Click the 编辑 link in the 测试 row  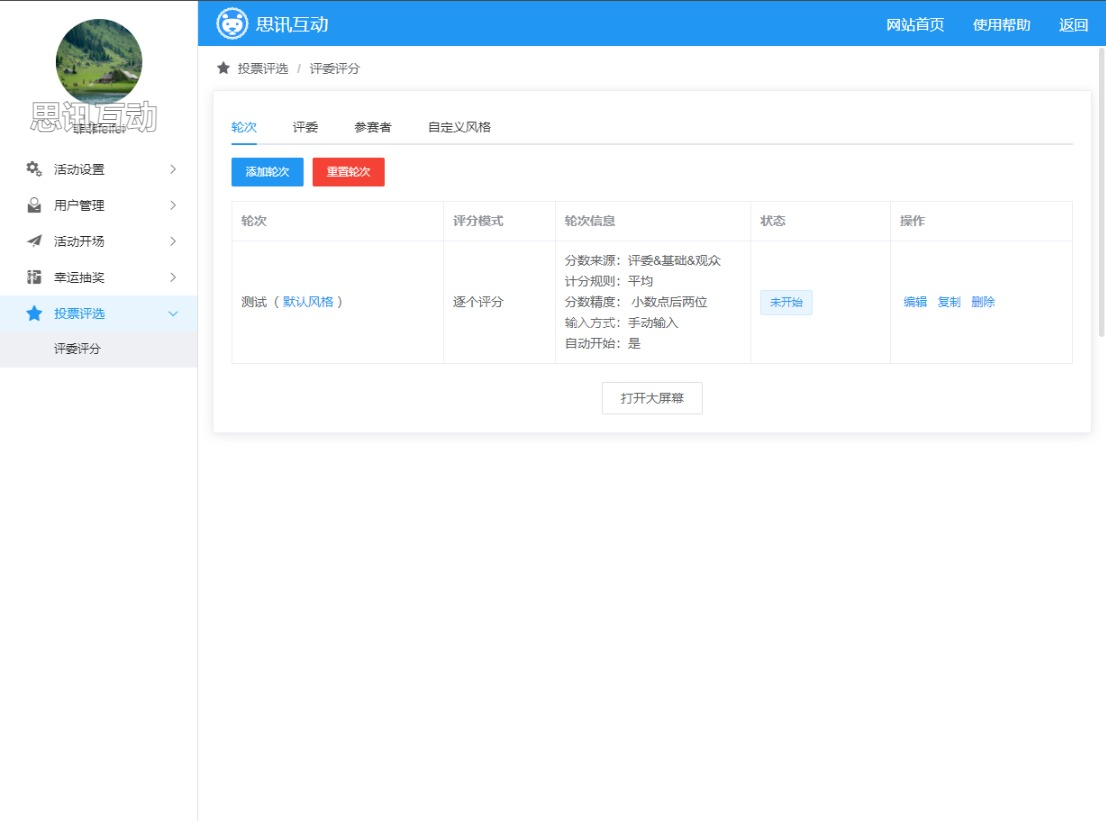pyautogui.click(x=915, y=302)
